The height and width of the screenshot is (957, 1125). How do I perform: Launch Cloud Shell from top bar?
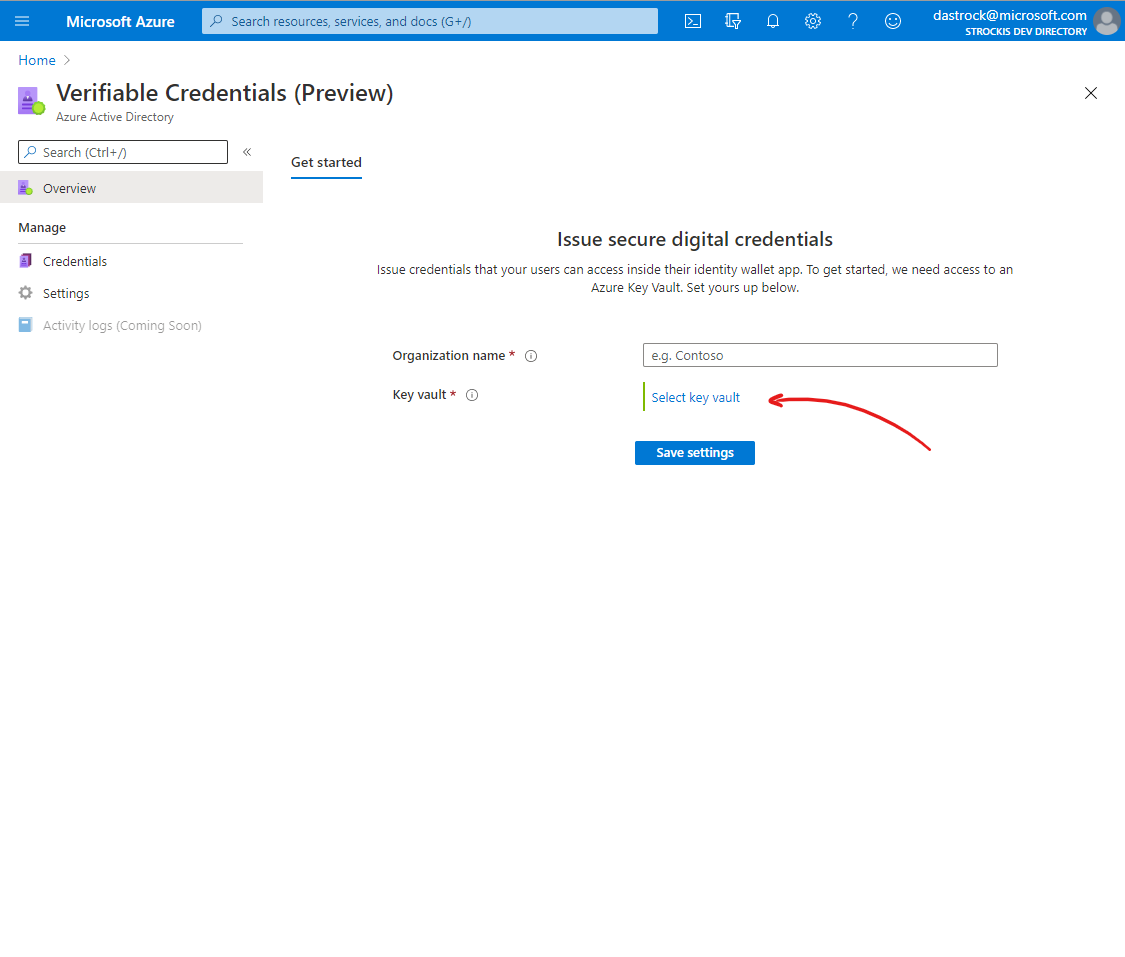pos(692,22)
